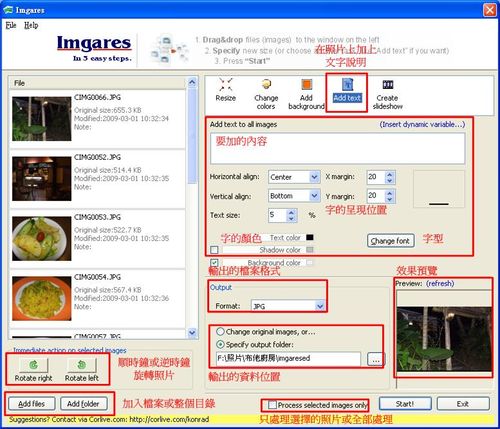Click the X margin number field
Screen dimensions: 500x429
pyautogui.click(x=376, y=177)
